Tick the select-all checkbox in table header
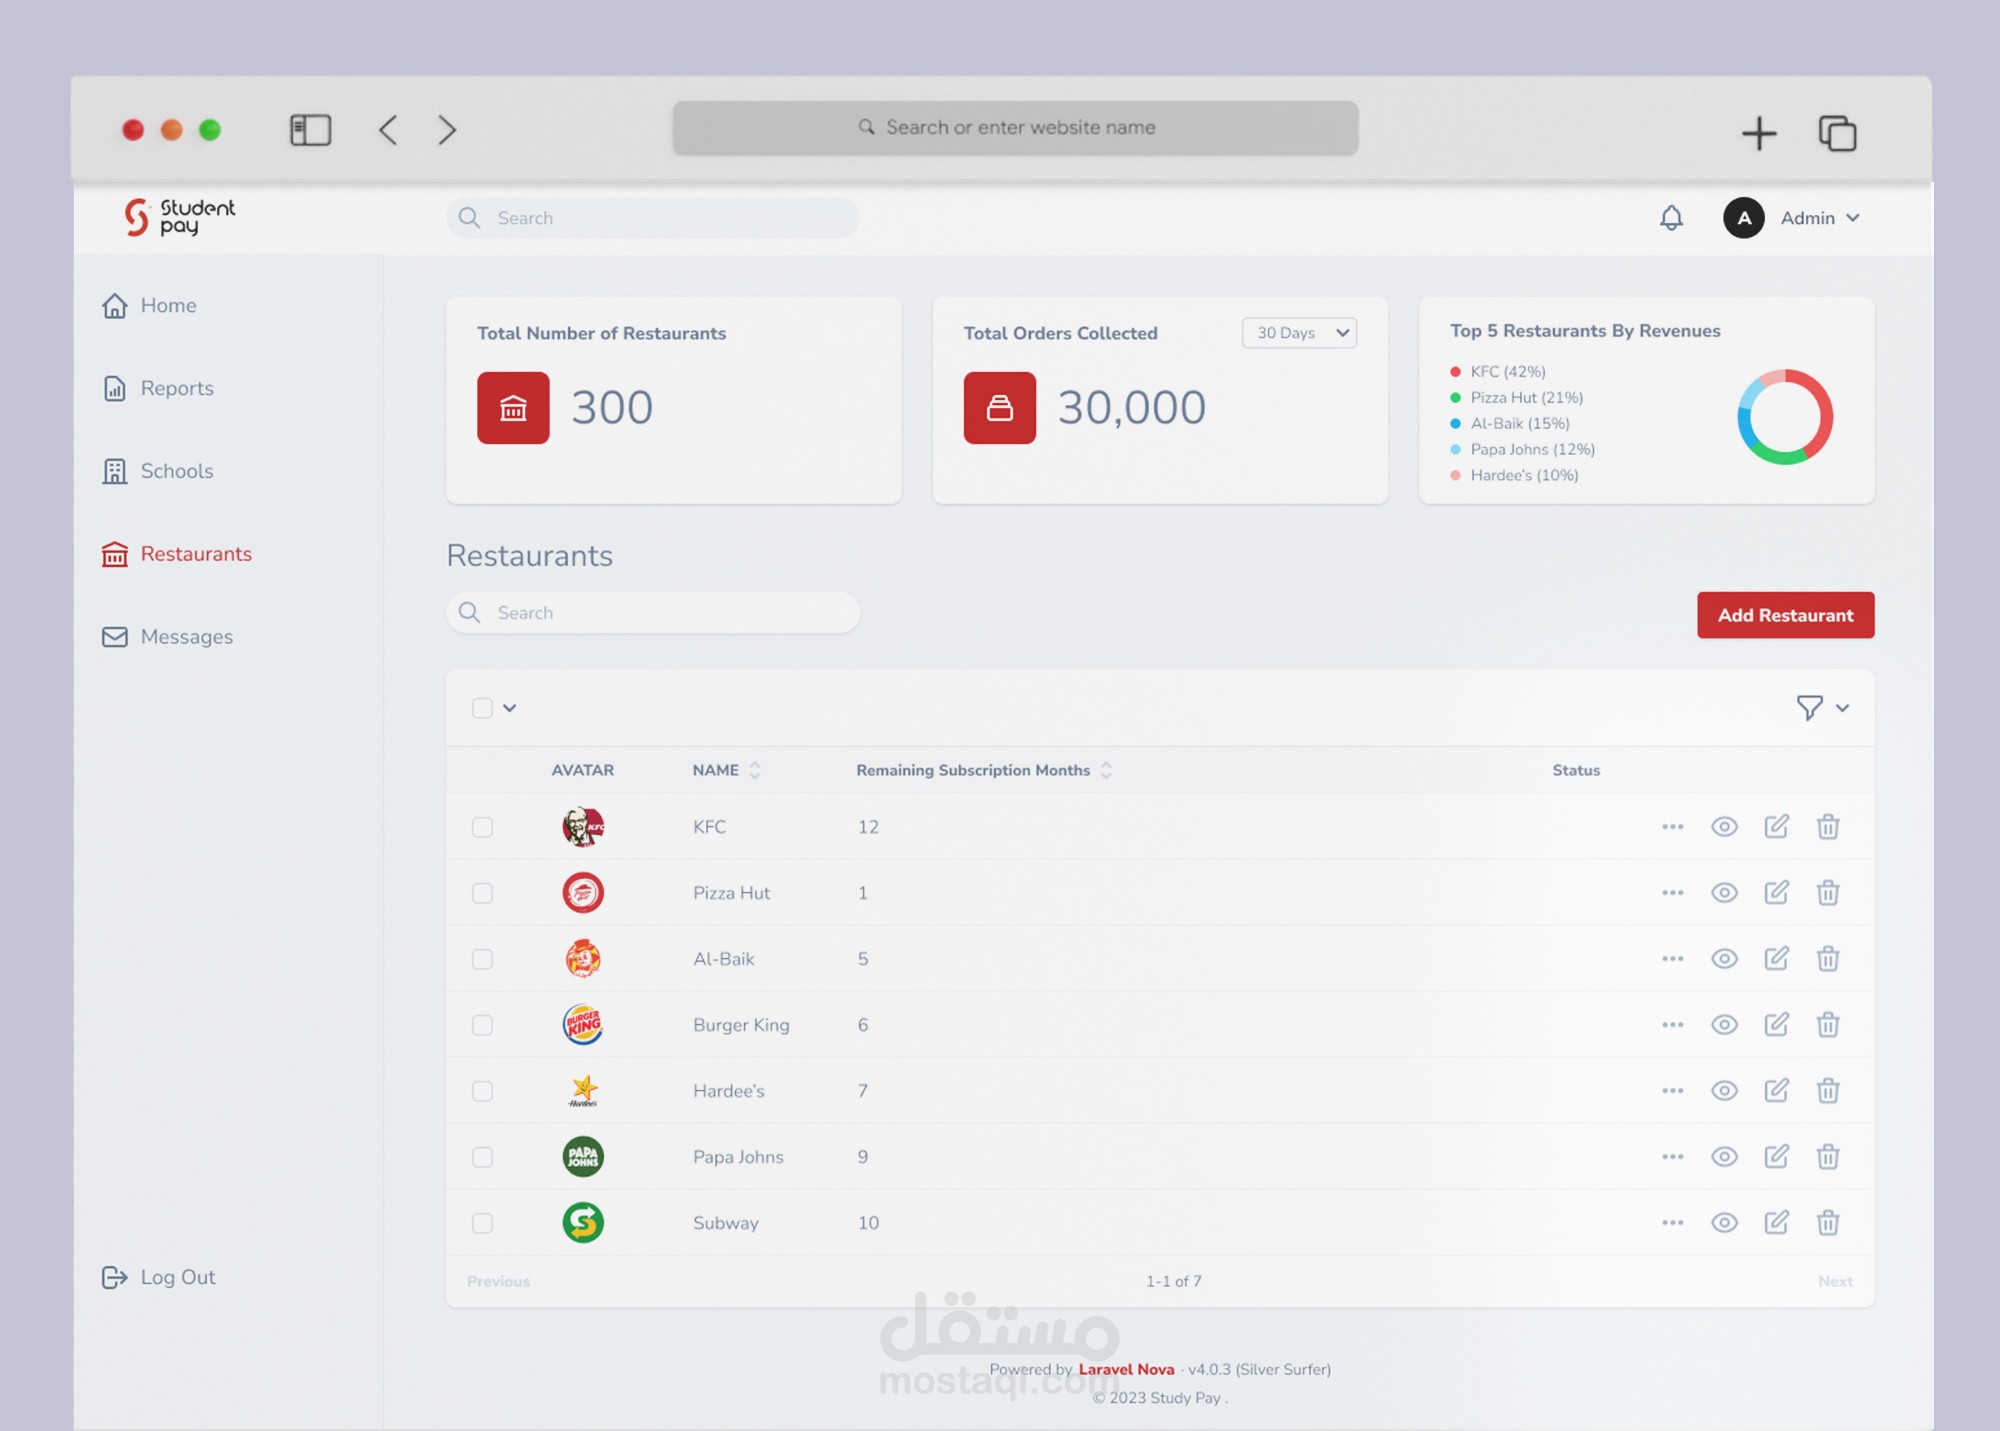This screenshot has width=2000, height=1431. coord(482,708)
